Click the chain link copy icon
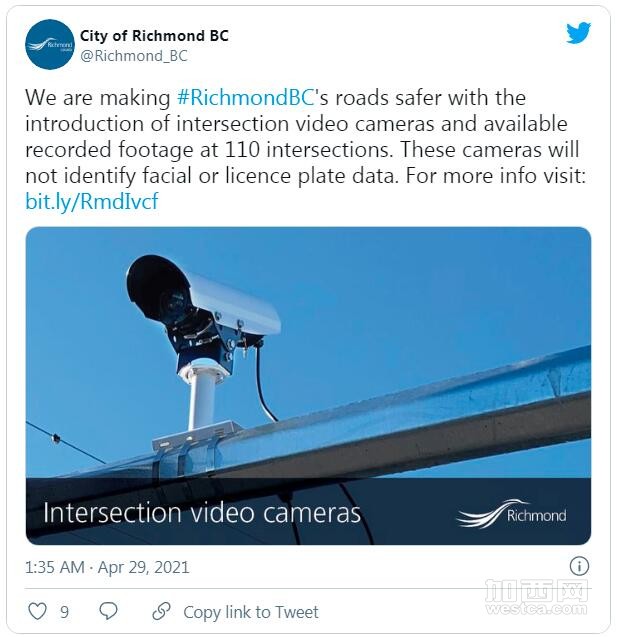 (161, 611)
